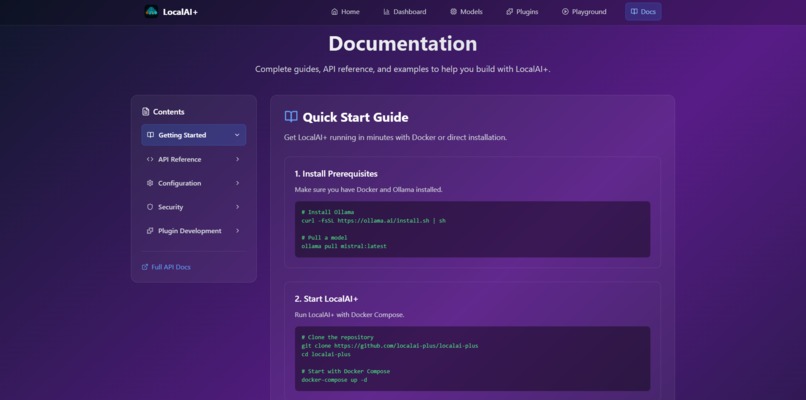
Task: Open the Security section
Action: 194,207
